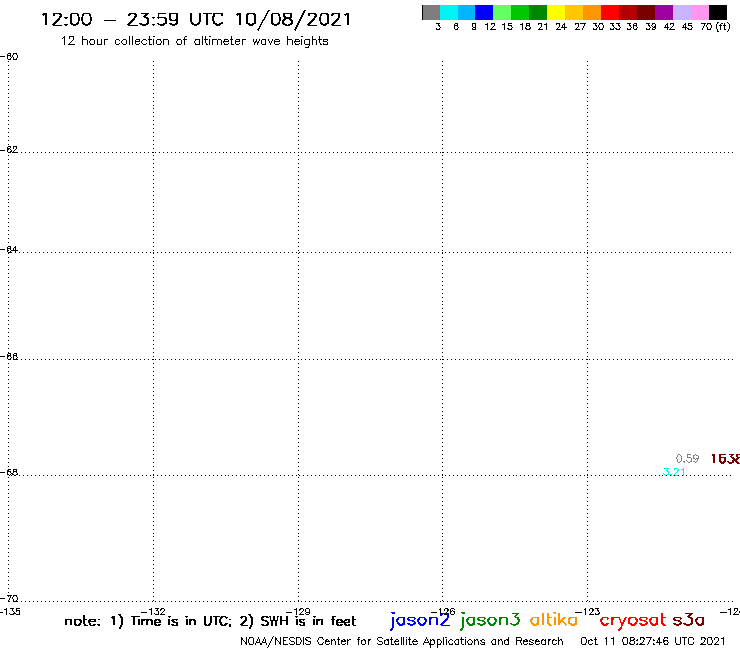Viewport: 740px width, 650px height.
Task: Click the 33 legend scale label
Action: [x=615, y=27]
